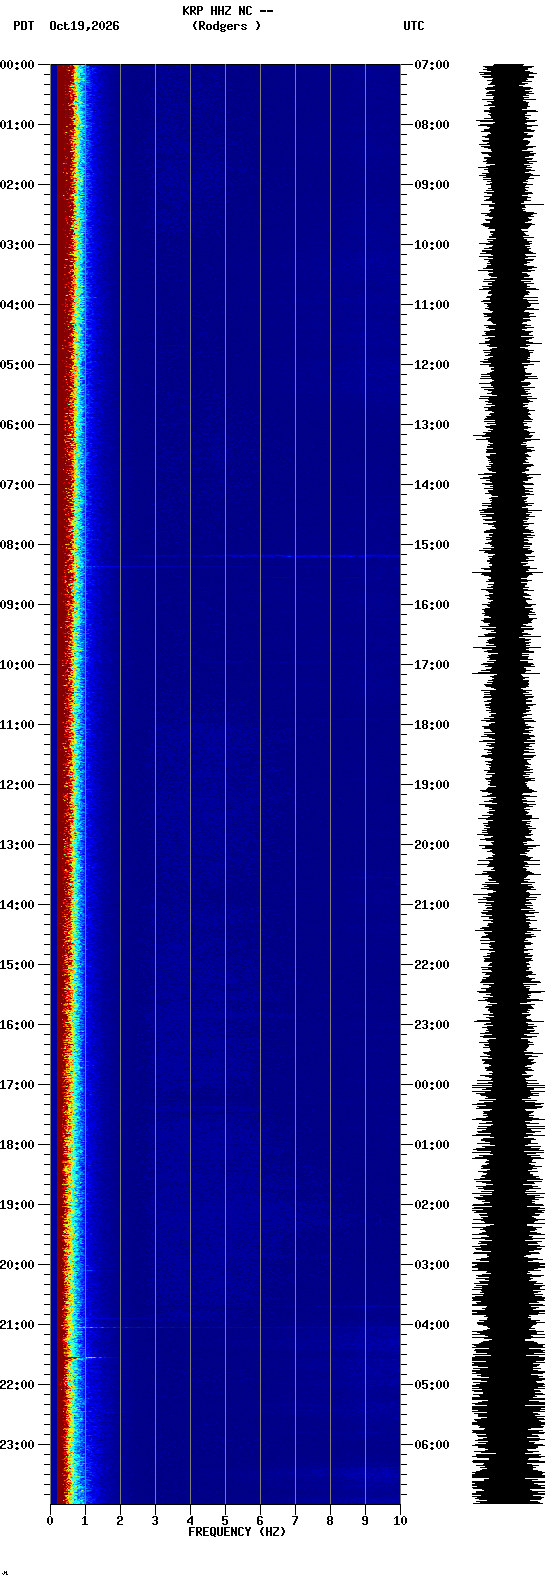
Task: Click the (Rodgers) station name
Action: pos(227,26)
